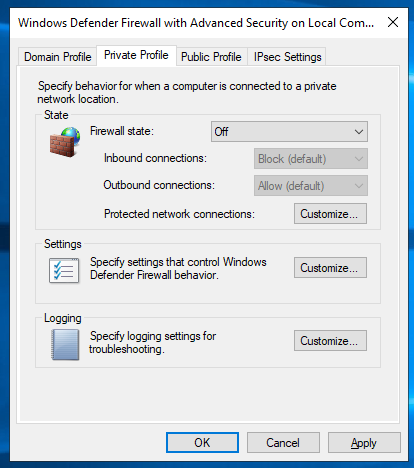Select the Private Profile tab

(136, 55)
